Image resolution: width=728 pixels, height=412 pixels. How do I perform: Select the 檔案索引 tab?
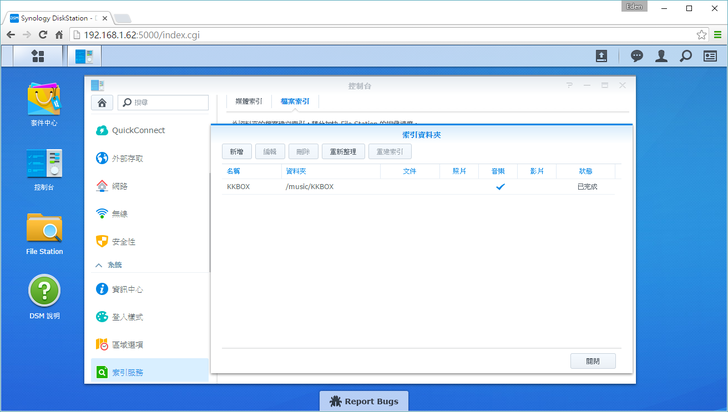click(293, 102)
